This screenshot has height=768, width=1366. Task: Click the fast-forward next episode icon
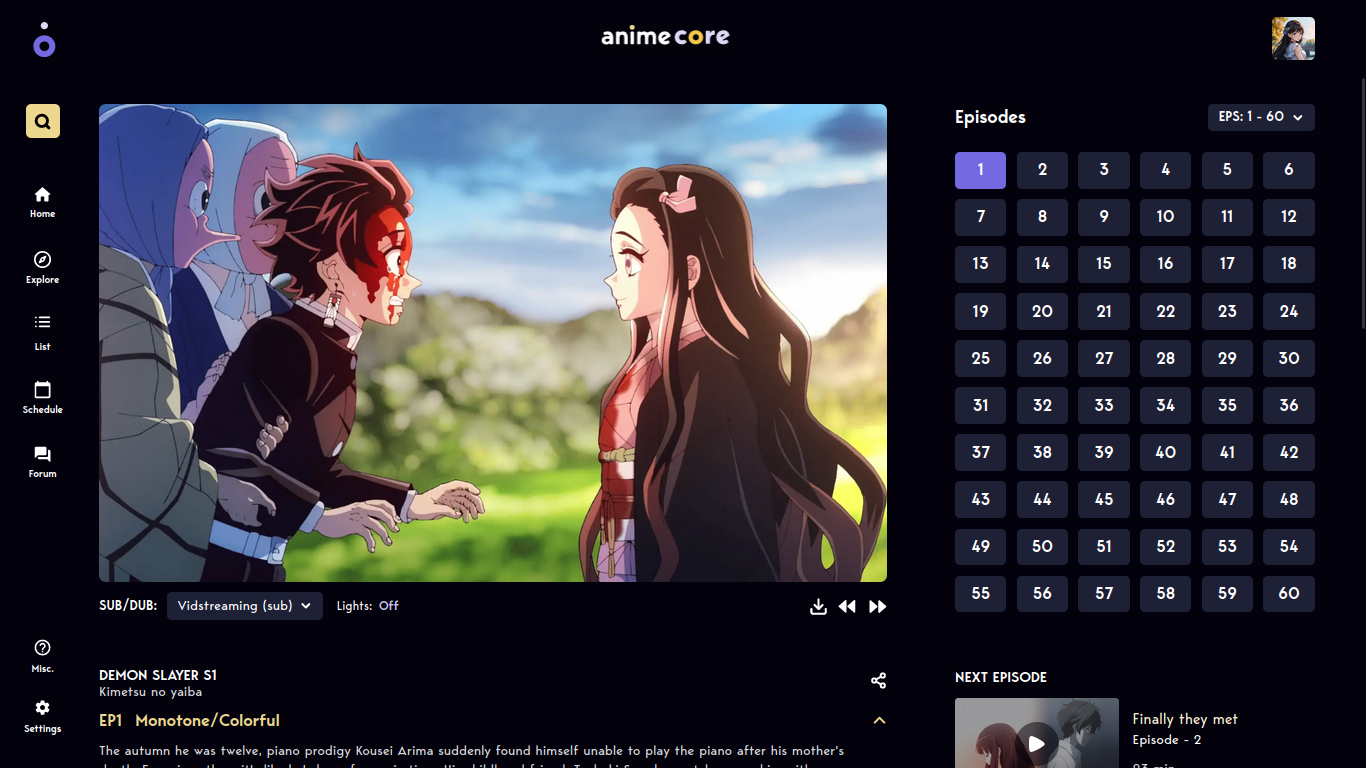pos(877,607)
